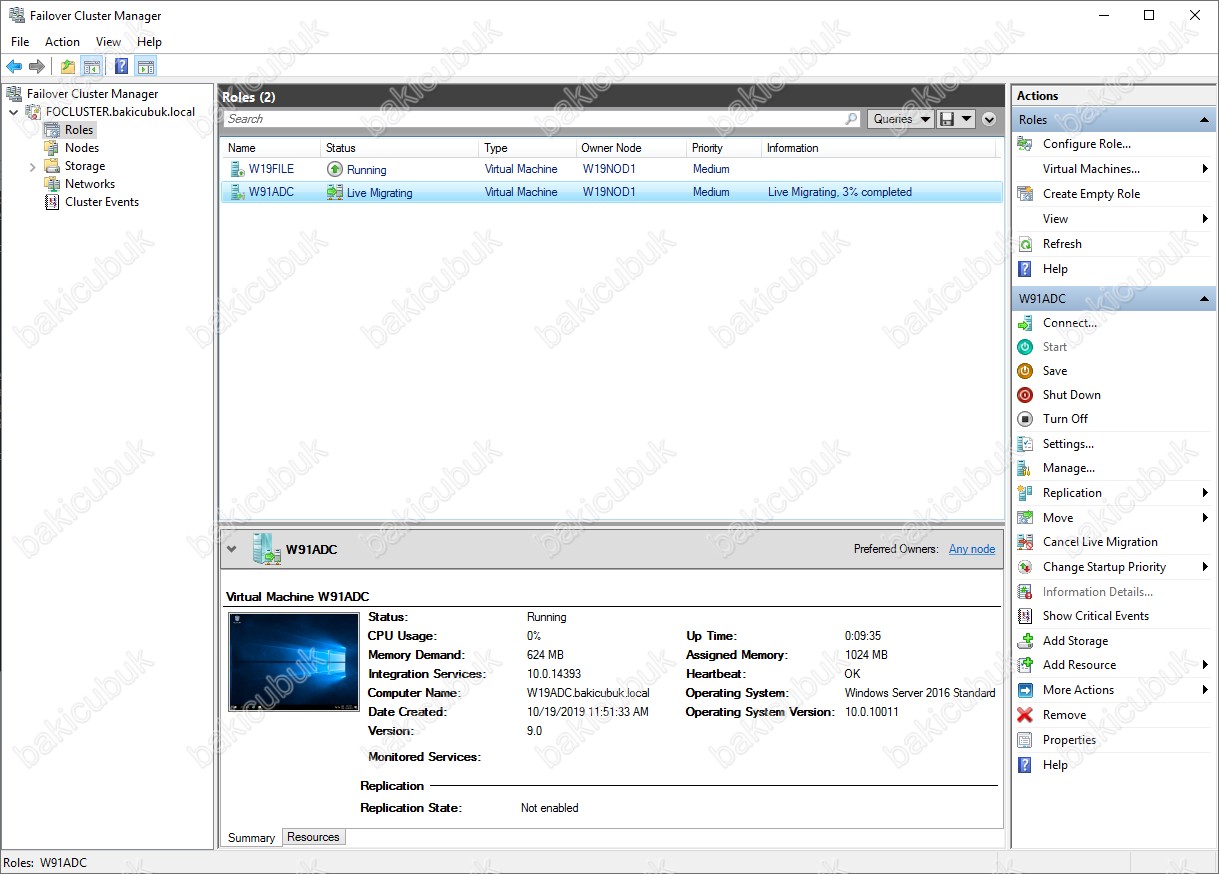Image resolution: width=1219 pixels, height=874 pixels.
Task: Sort roles by Status column header
Action: [399, 148]
